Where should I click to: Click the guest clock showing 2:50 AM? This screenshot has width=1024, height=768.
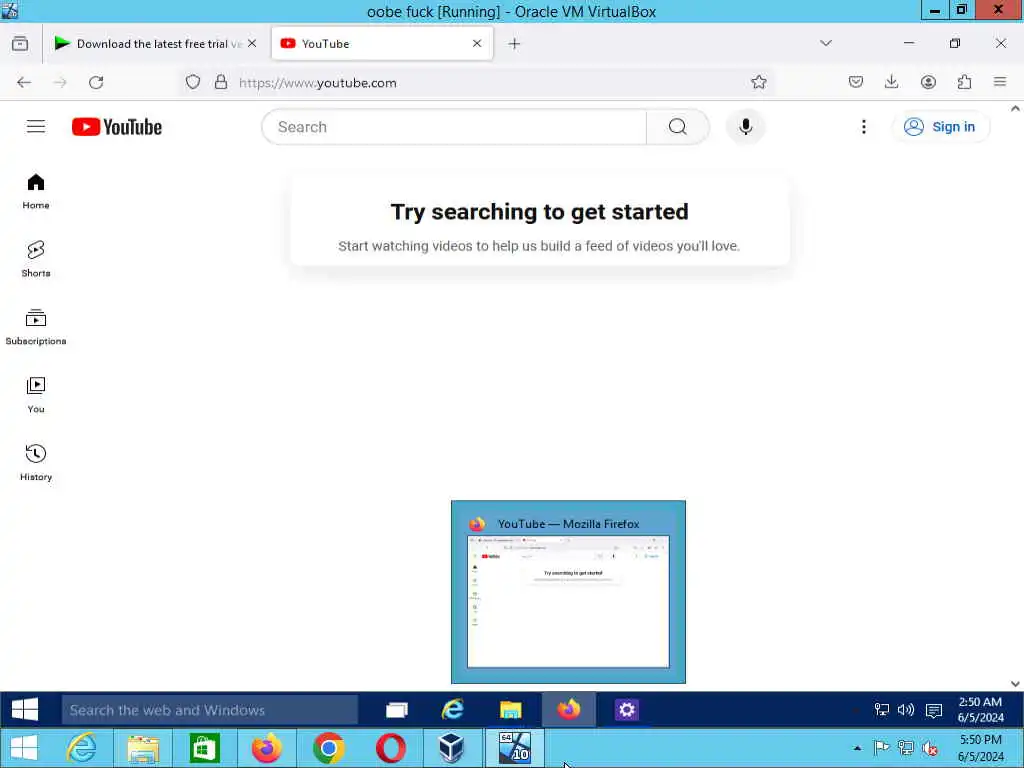[980, 709]
